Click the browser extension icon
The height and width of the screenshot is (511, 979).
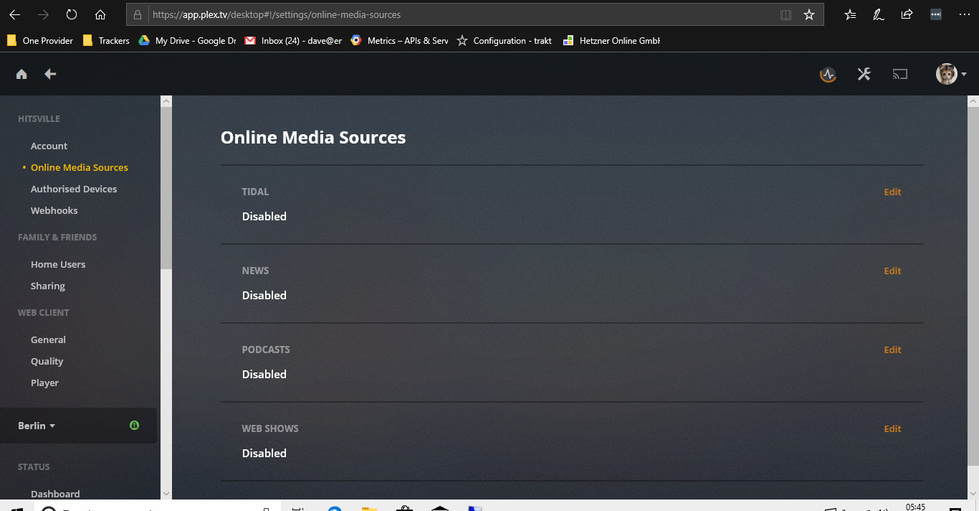[935, 14]
